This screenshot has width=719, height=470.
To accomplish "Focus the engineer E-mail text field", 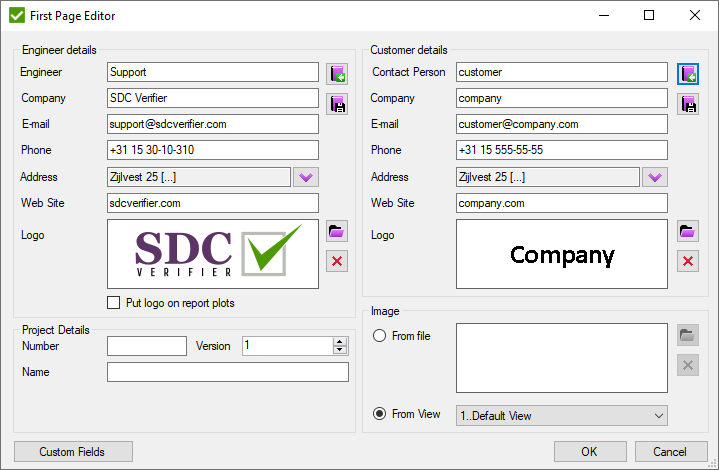I will [x=212, y=124].
